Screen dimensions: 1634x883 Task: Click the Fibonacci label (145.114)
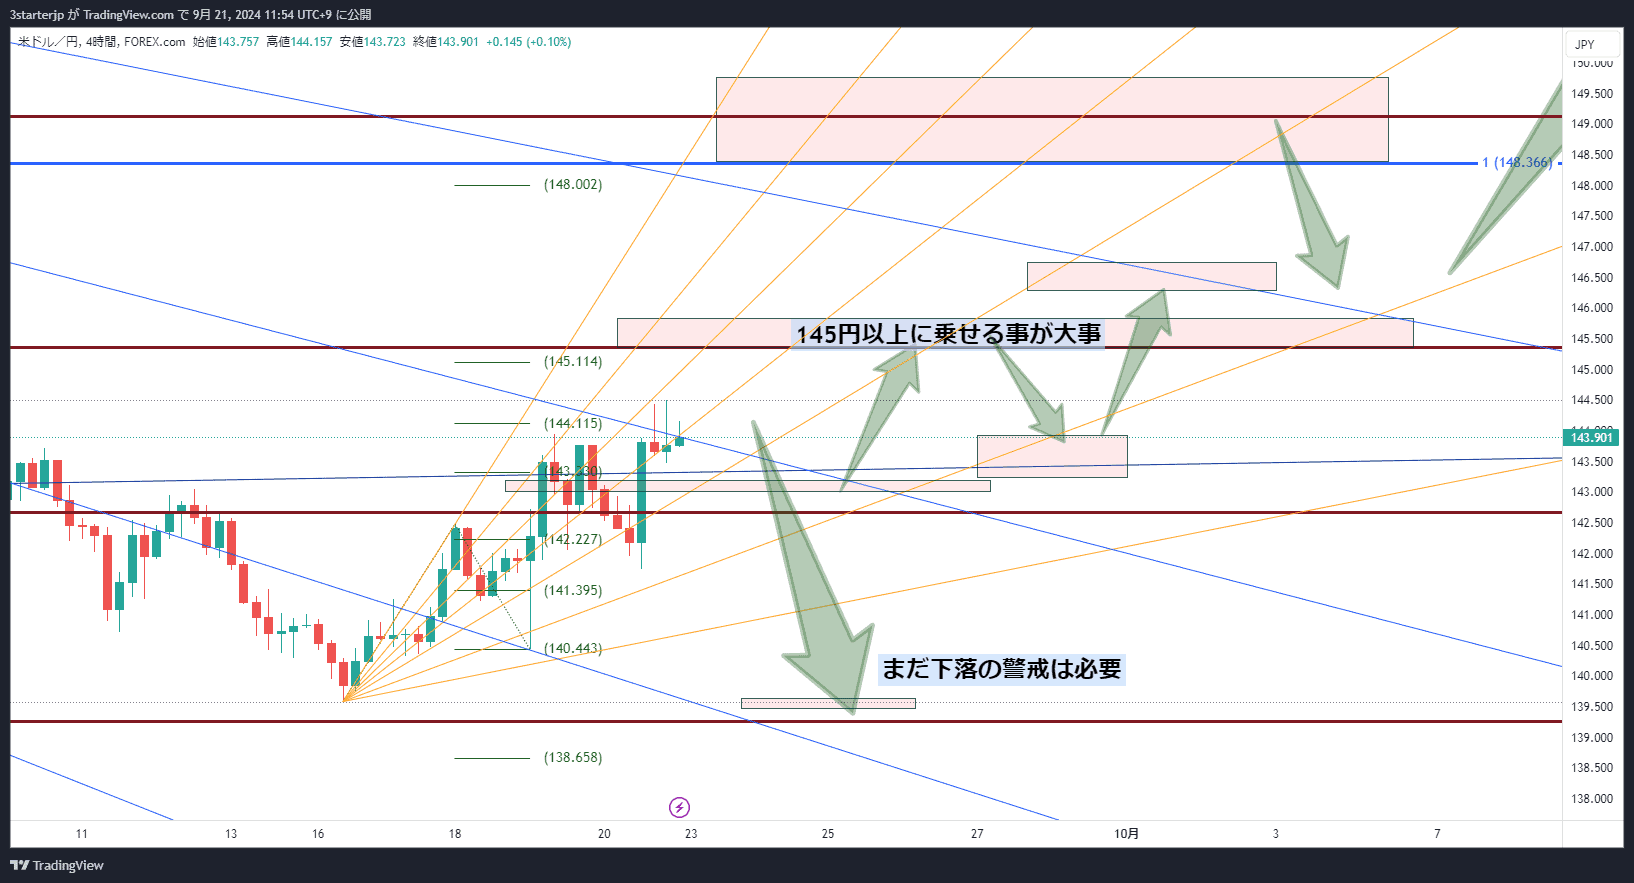573,362
